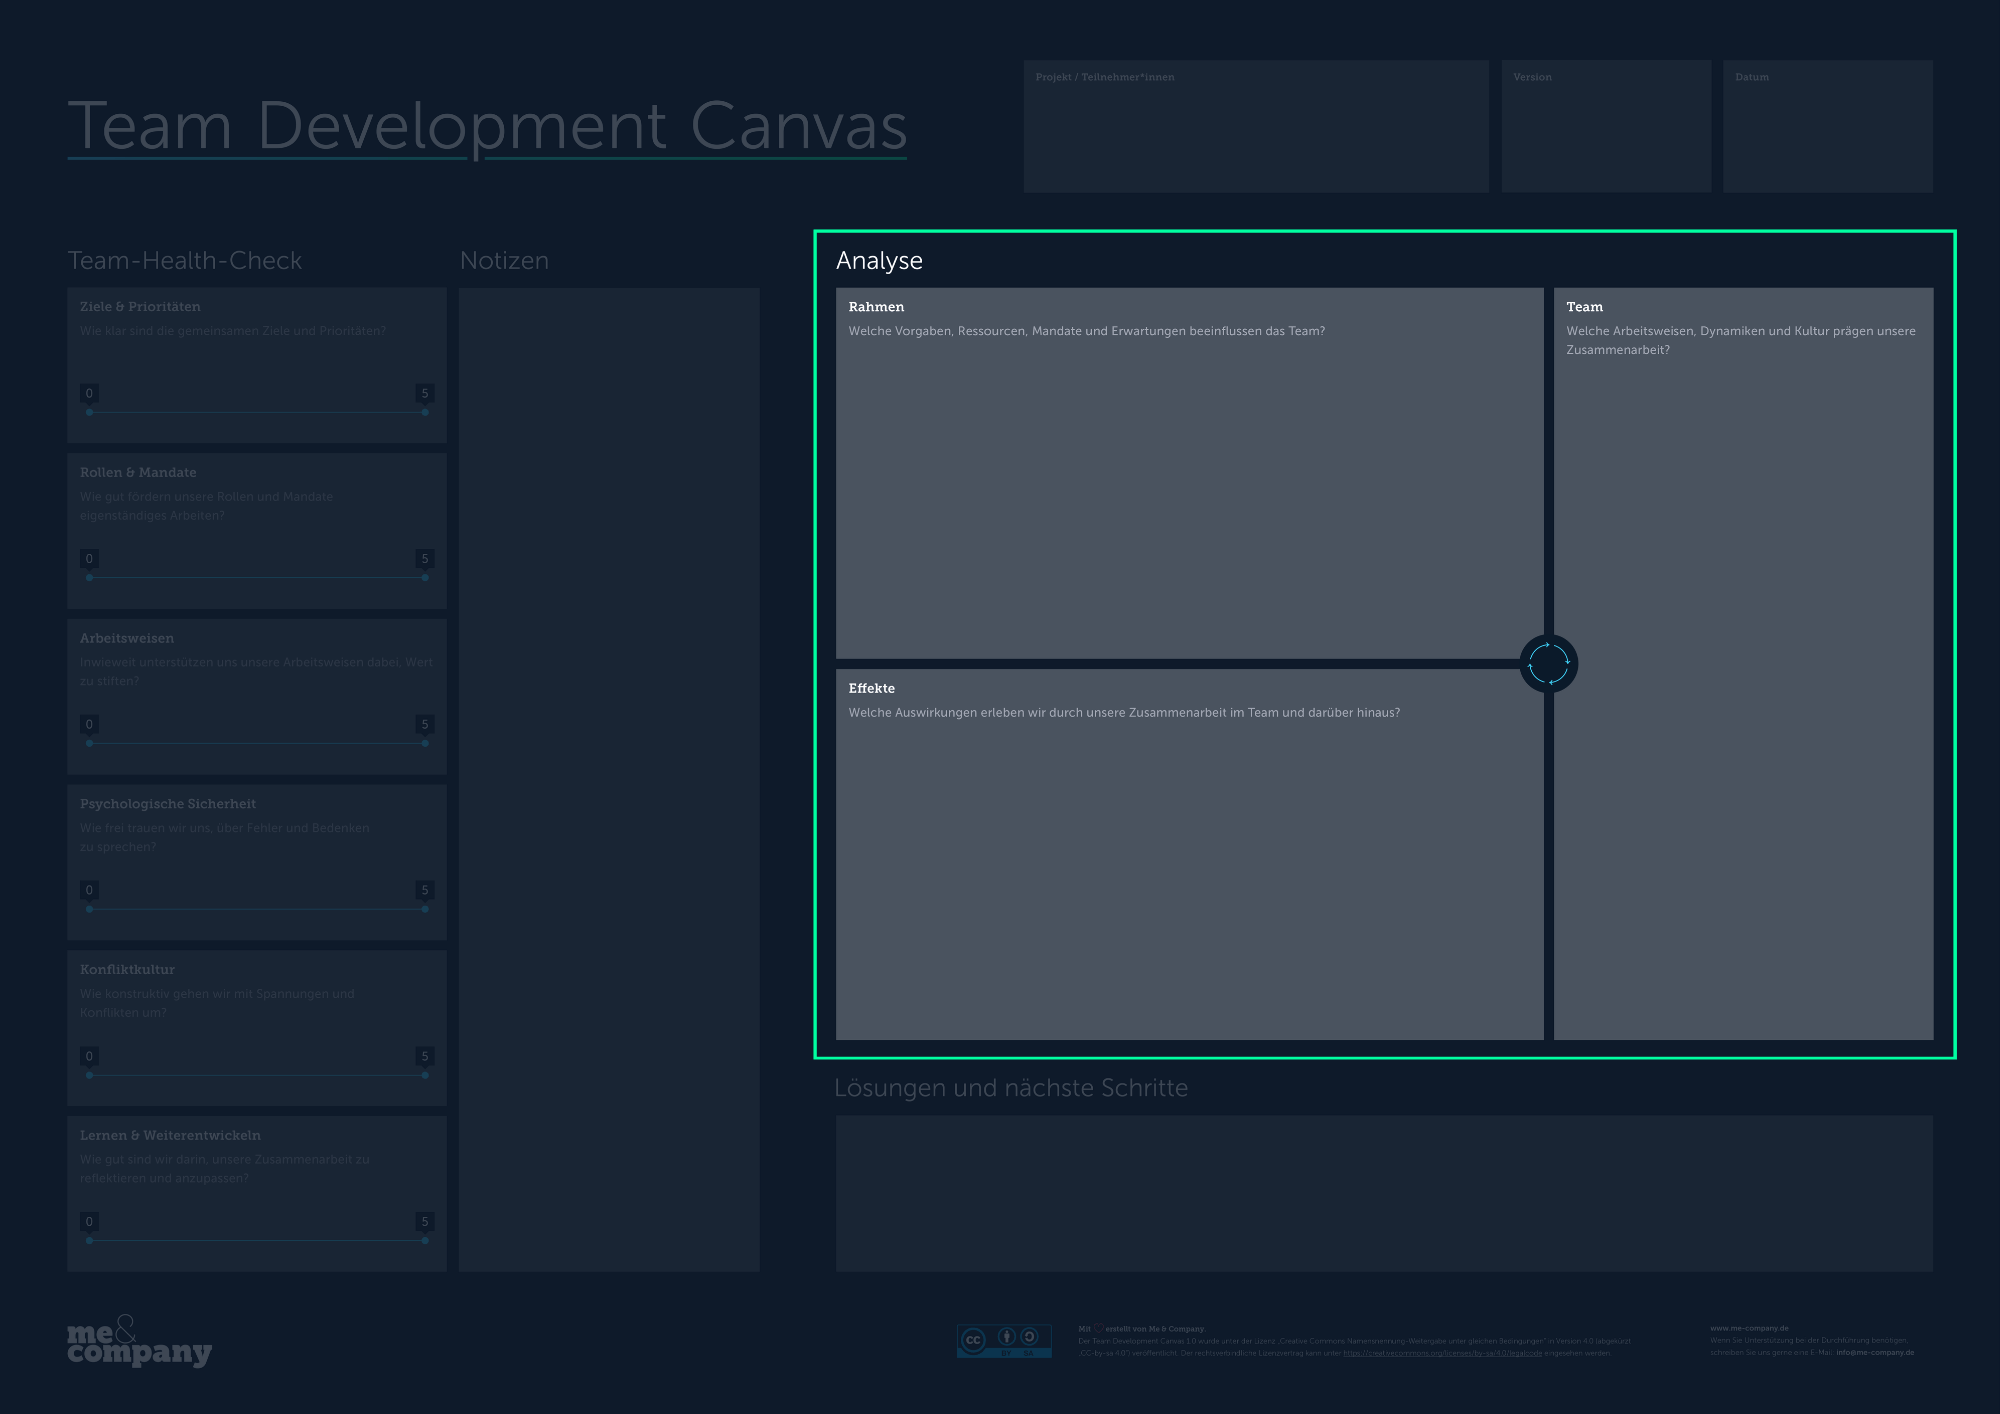This screenshot has width=2000, height=1414.
Task: Click the circular arrows cycle icon
Action: coord(1548,664)
